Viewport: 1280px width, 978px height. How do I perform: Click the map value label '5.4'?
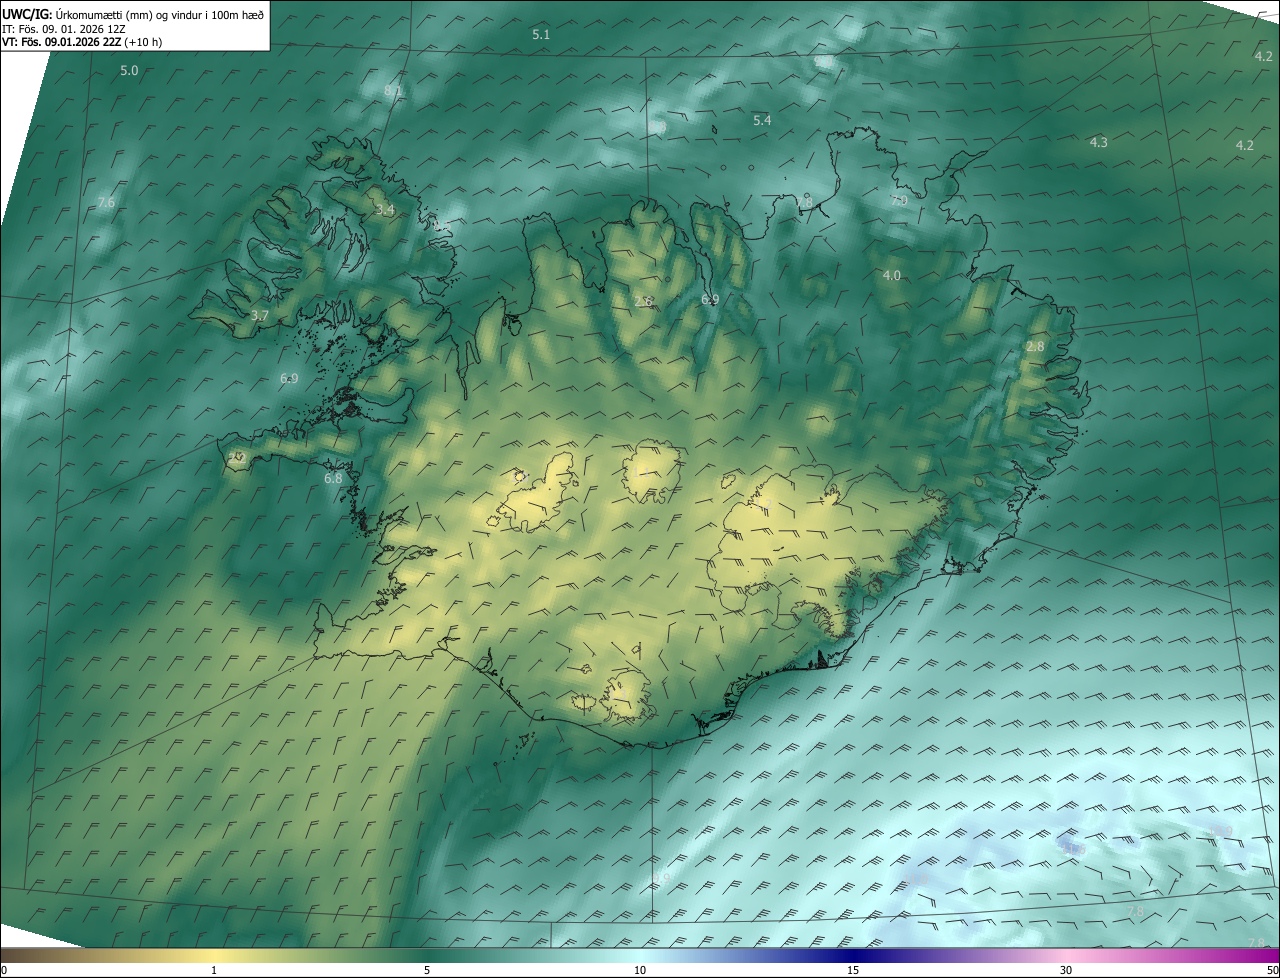(762, 120)
